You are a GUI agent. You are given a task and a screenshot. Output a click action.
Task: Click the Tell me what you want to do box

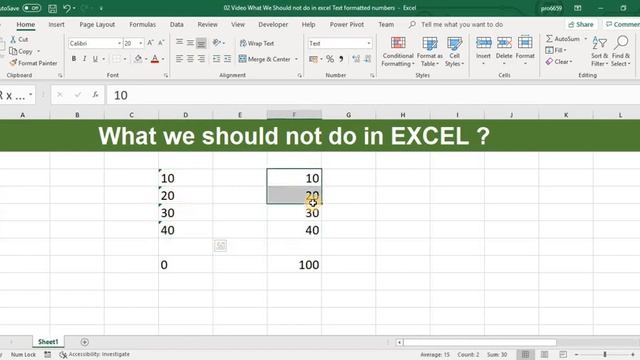[462, 24]
